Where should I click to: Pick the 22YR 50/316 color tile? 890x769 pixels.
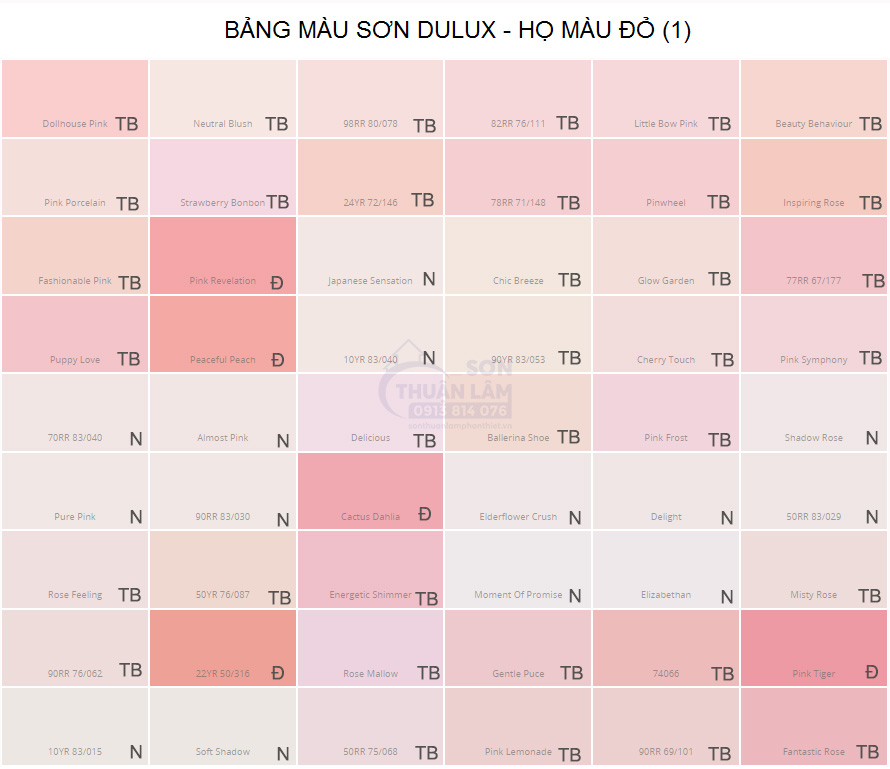[223, 647]
